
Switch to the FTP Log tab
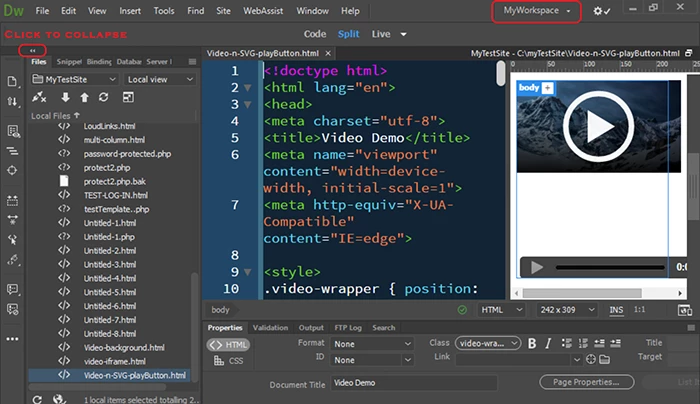(348, 328)
